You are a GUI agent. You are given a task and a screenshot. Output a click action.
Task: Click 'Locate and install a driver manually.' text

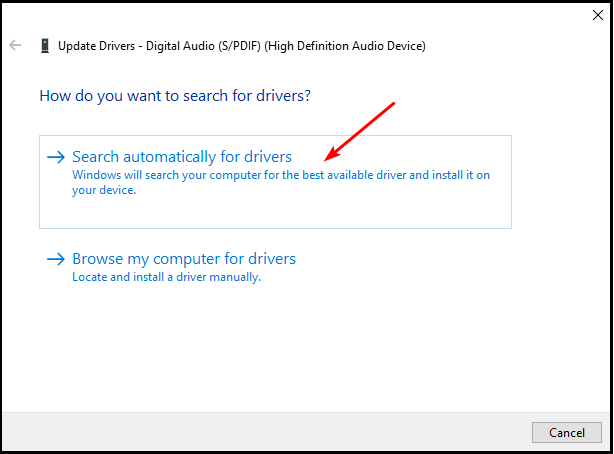pos(166,277)
